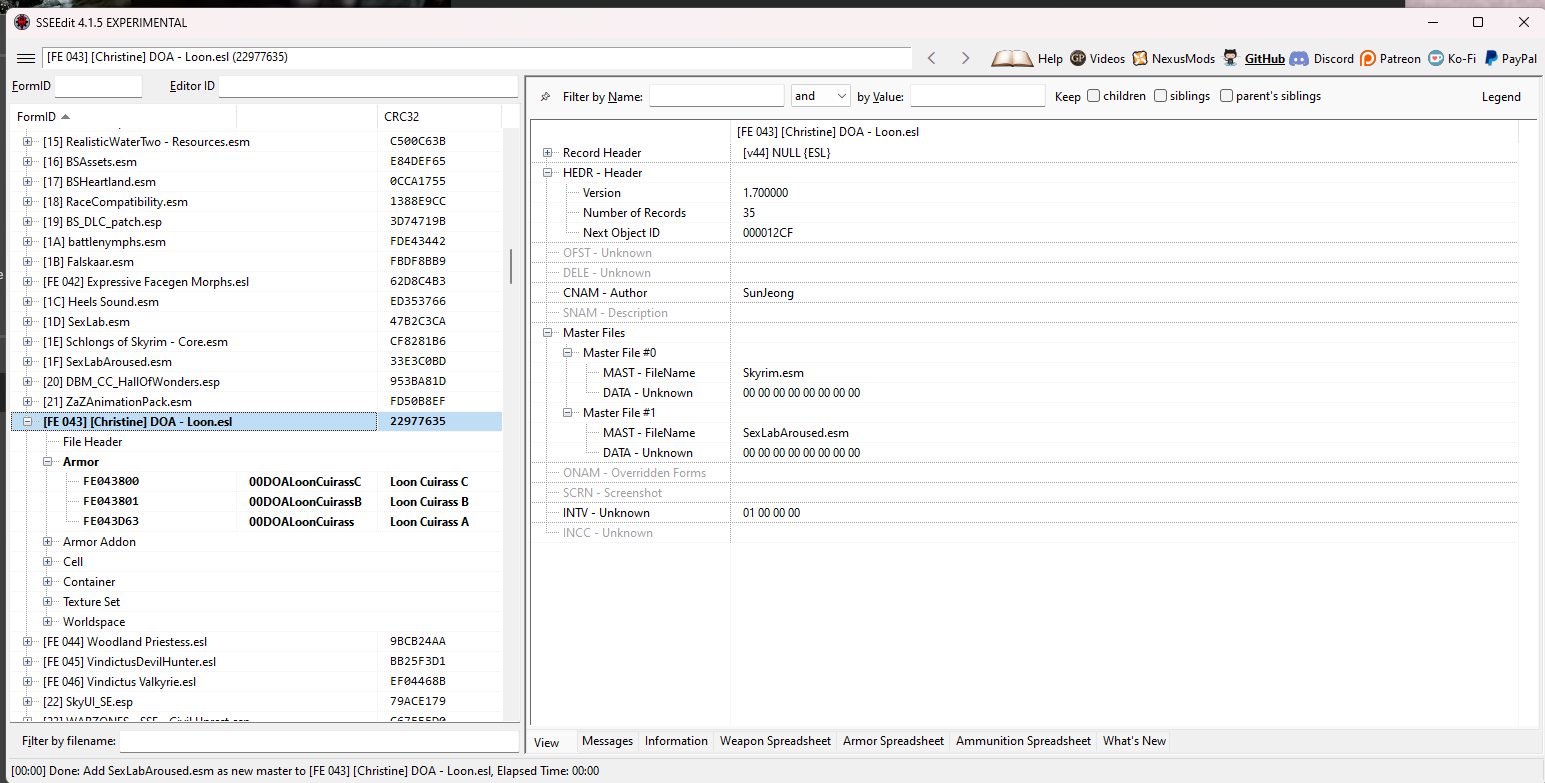
Task: Open the hamburger main menu
Action: tap(26, 58)
